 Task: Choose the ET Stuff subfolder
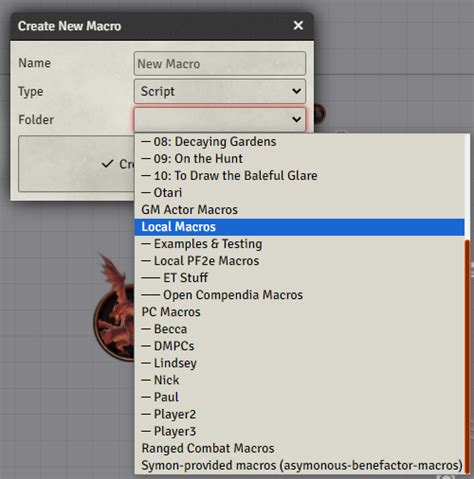[299, 278]
